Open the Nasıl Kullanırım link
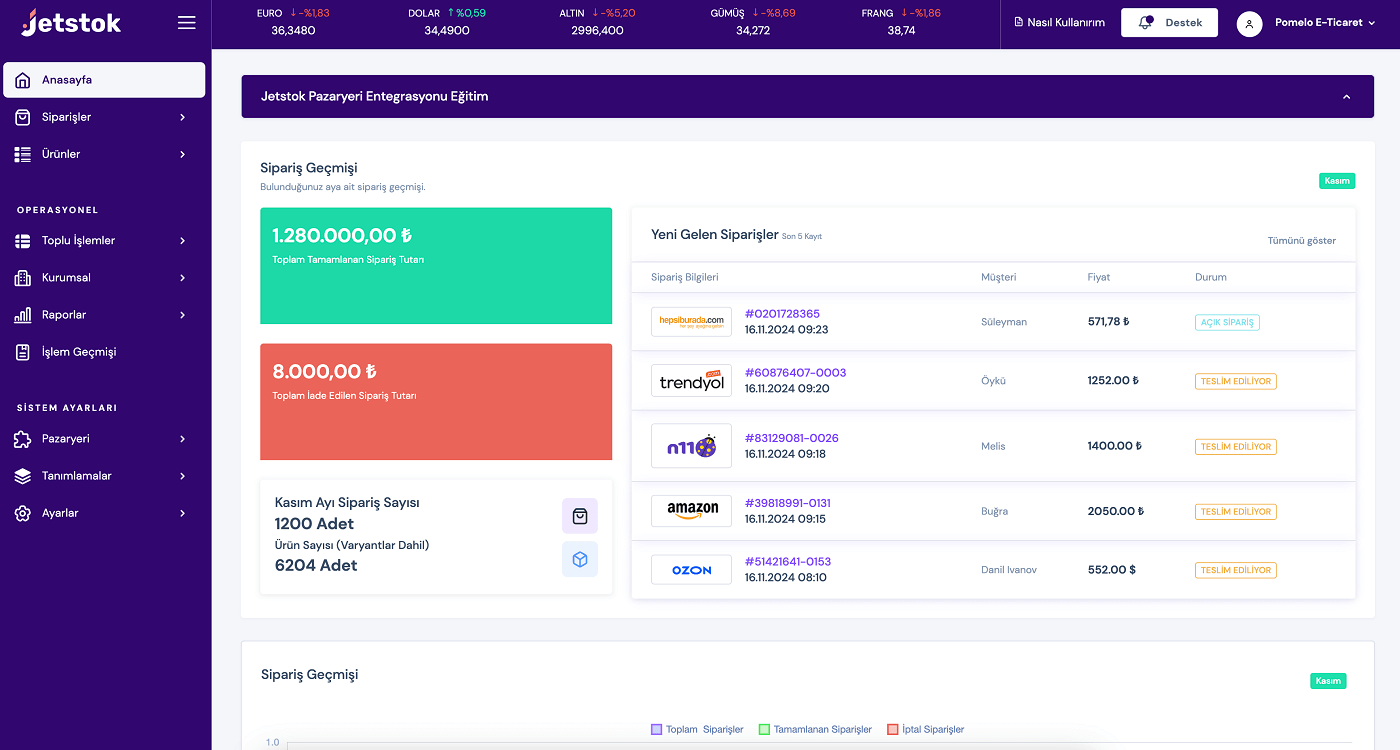 point(1059,22)
